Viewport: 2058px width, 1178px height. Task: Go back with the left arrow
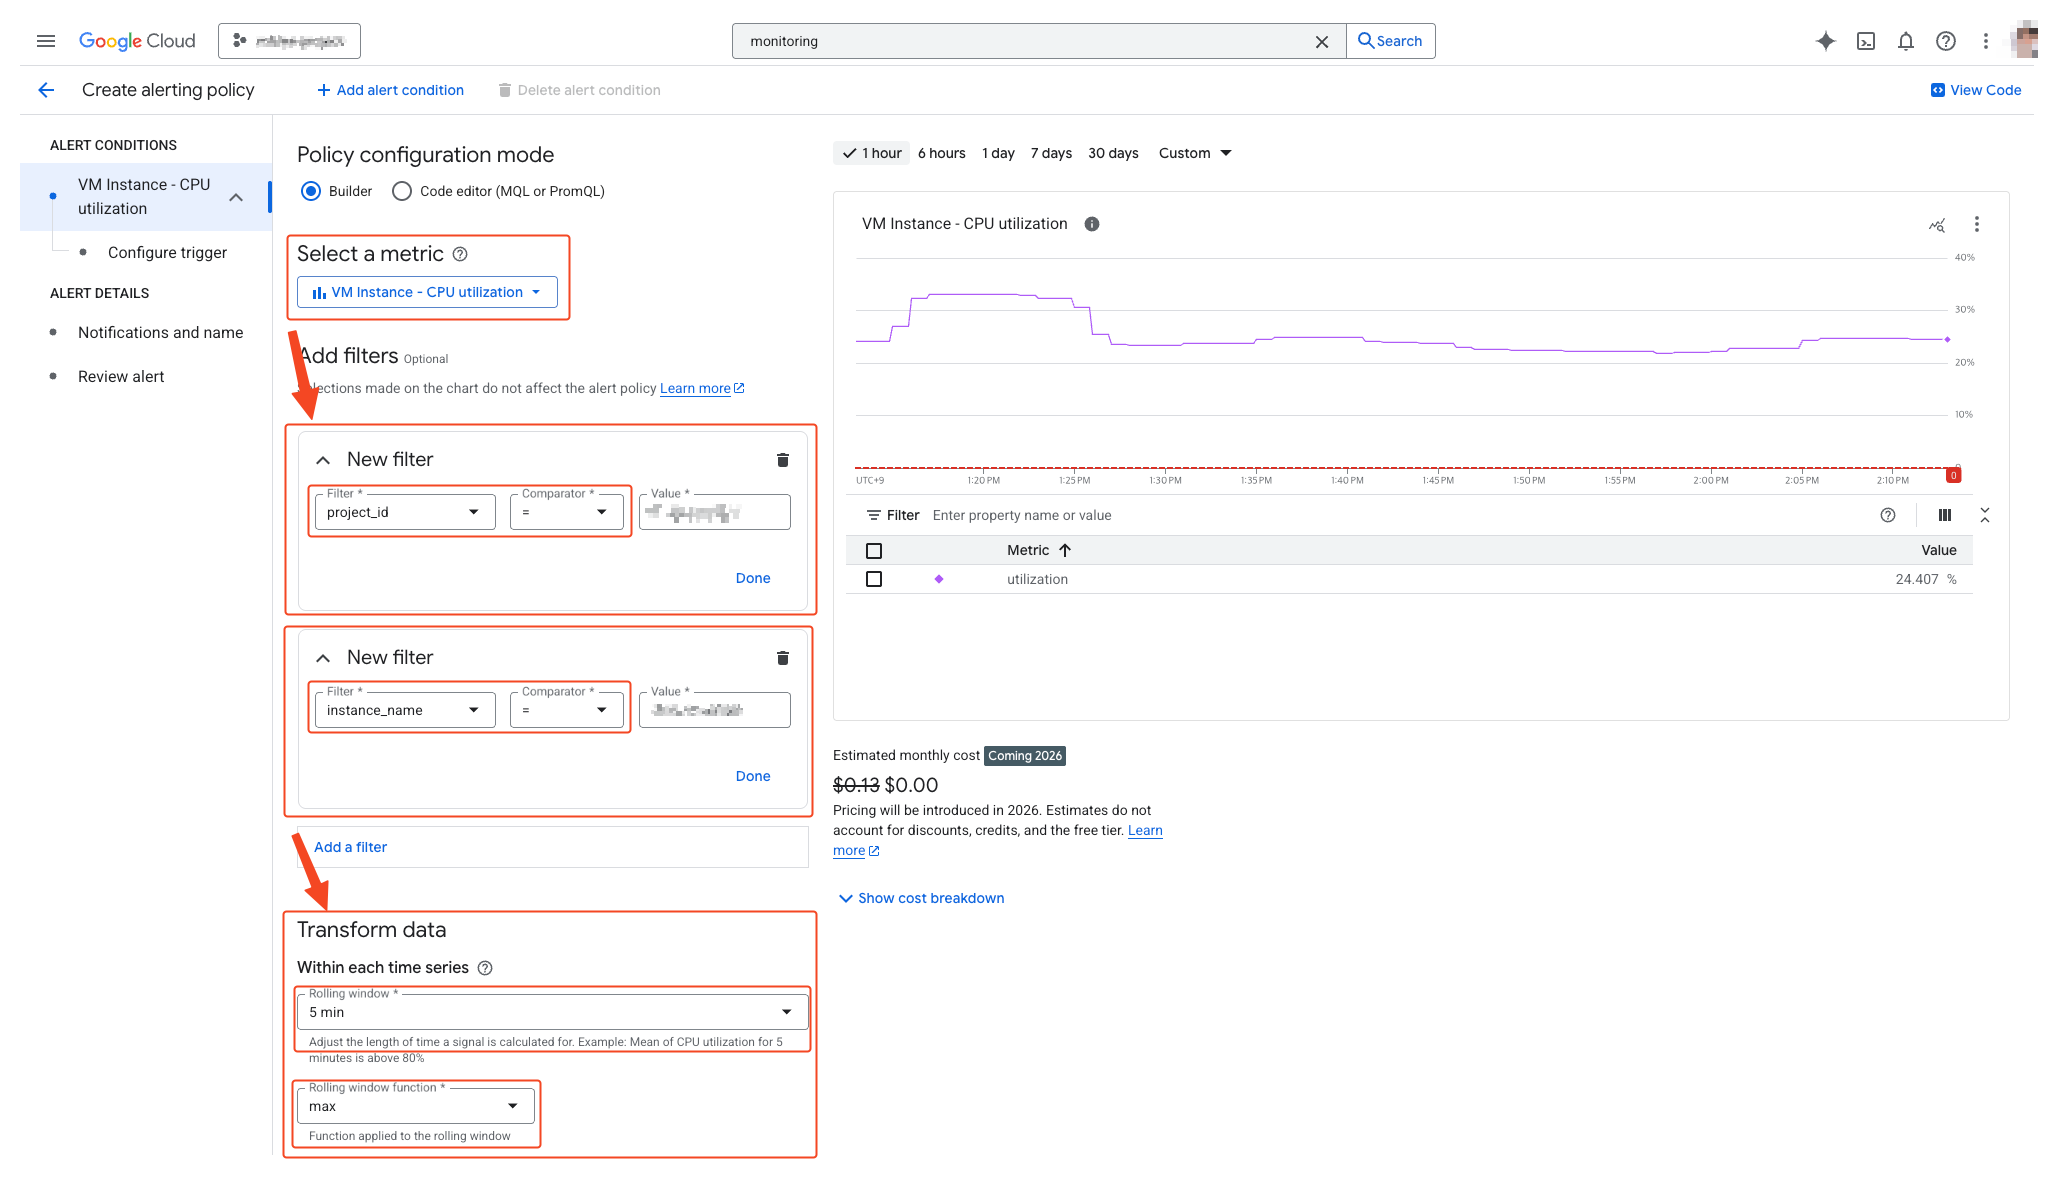tap(46, 90)
